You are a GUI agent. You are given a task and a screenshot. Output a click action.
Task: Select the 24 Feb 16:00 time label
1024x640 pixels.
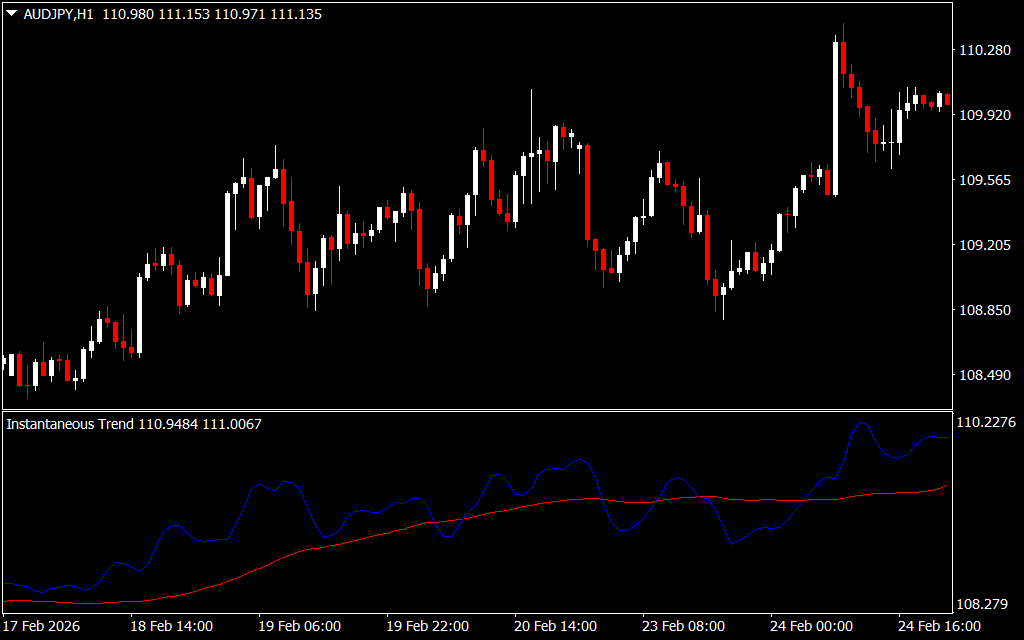pyautogui.click(x=939, y=626)
